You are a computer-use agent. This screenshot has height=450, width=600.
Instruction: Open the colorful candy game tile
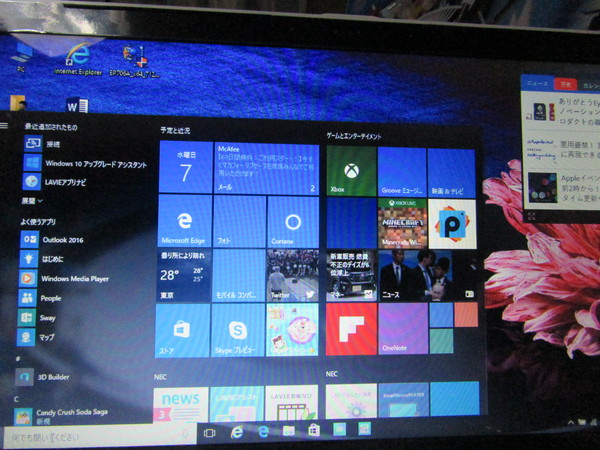(x=292, y=330)
